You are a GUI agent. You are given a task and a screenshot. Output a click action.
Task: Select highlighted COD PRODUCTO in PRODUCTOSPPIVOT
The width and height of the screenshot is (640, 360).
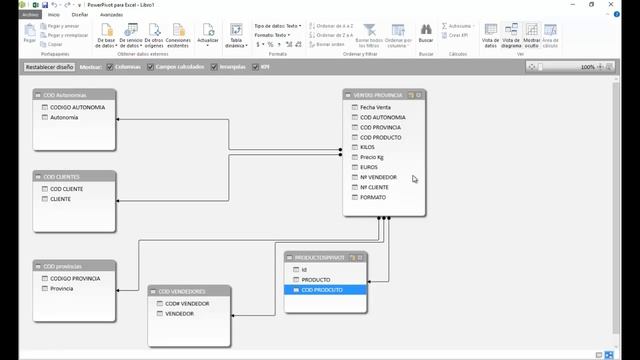click(326, 290)
